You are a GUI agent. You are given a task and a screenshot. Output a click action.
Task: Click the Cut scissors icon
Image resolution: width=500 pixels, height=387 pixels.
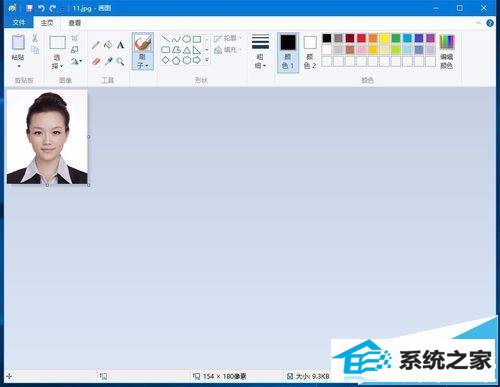click(x=35, y=38)
